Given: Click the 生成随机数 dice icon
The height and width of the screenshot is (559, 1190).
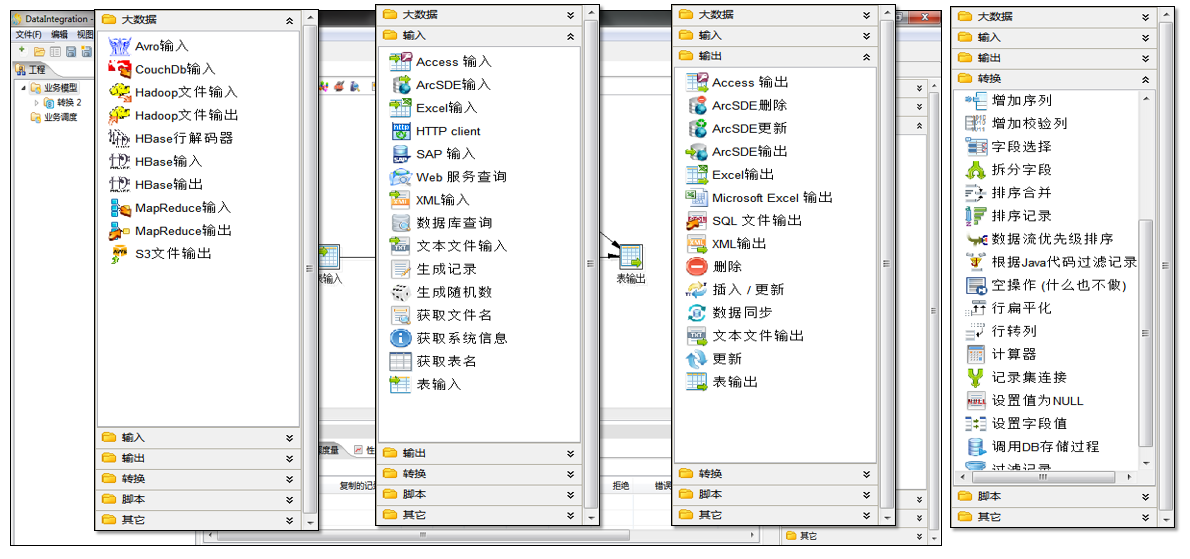Looking at the screenshot, I should click(x=401, y=292).
